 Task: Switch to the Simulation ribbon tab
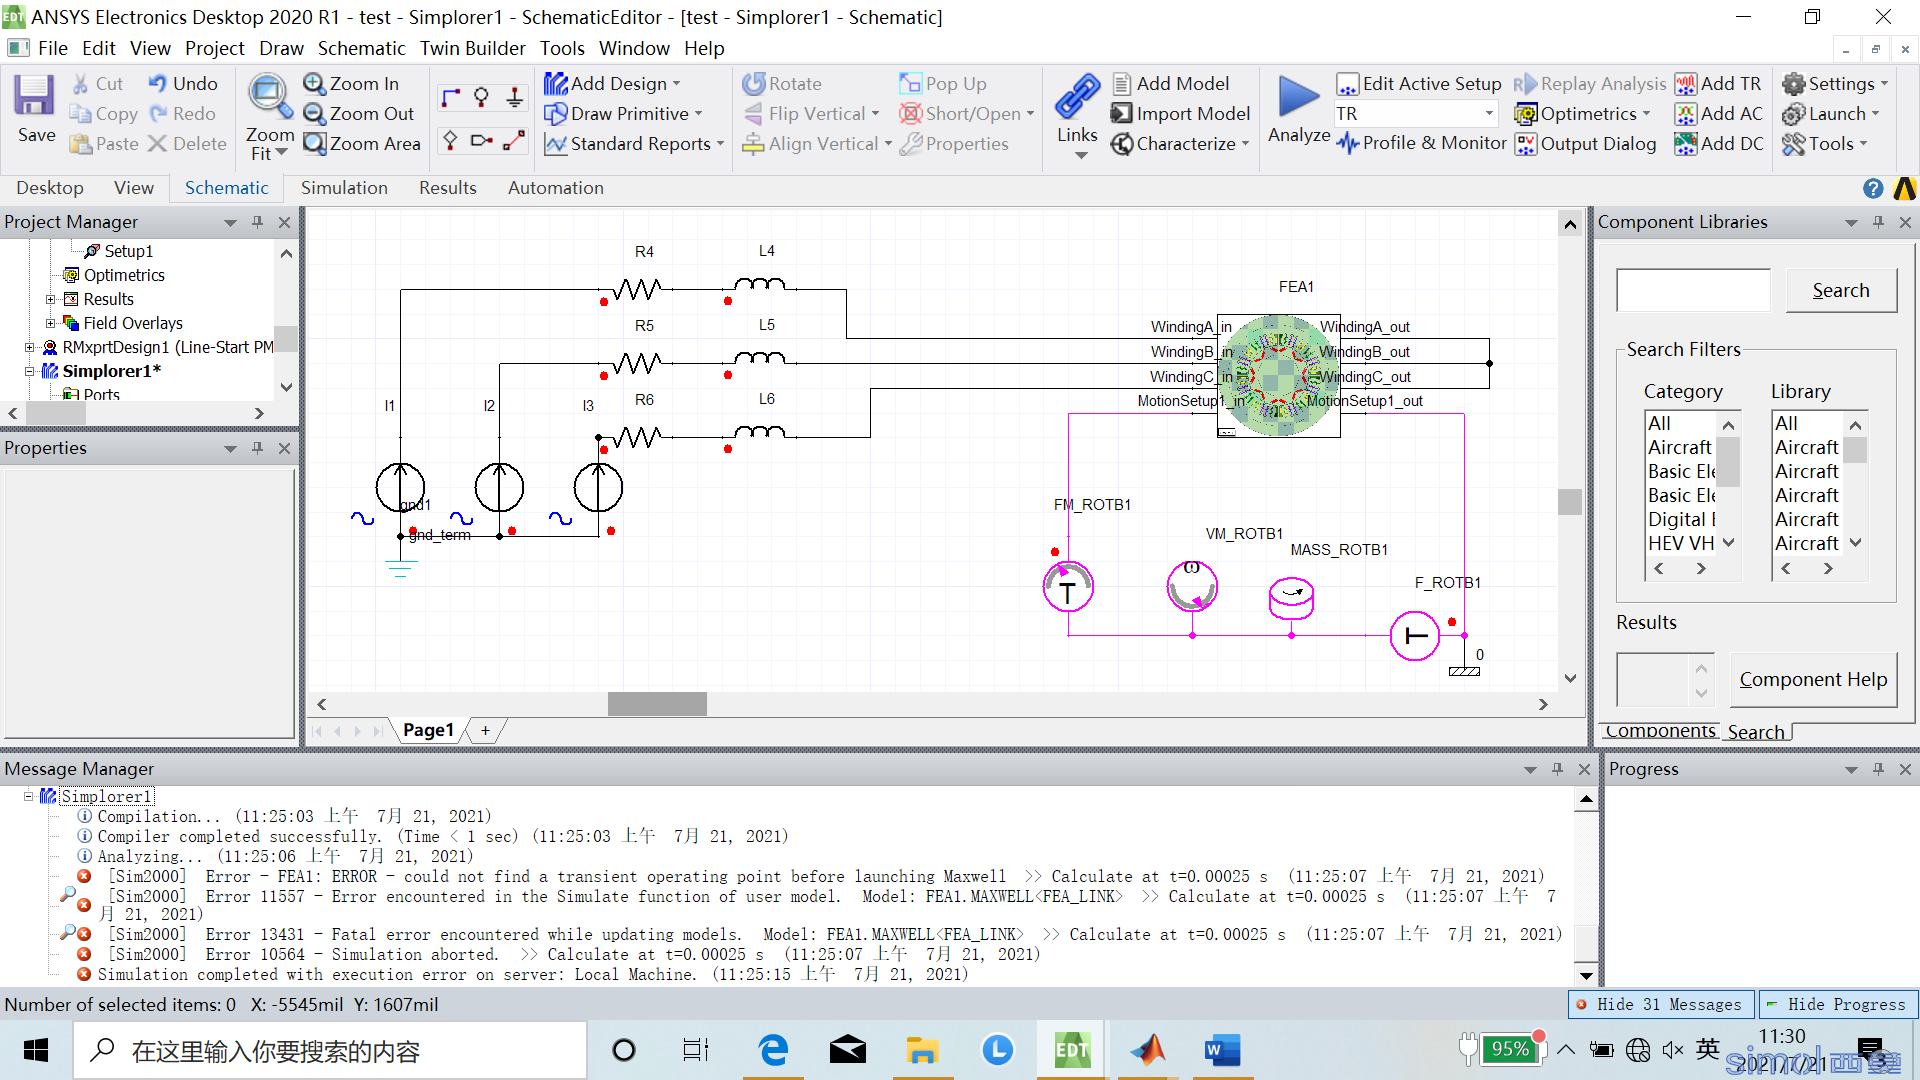[x=344, y=188]
